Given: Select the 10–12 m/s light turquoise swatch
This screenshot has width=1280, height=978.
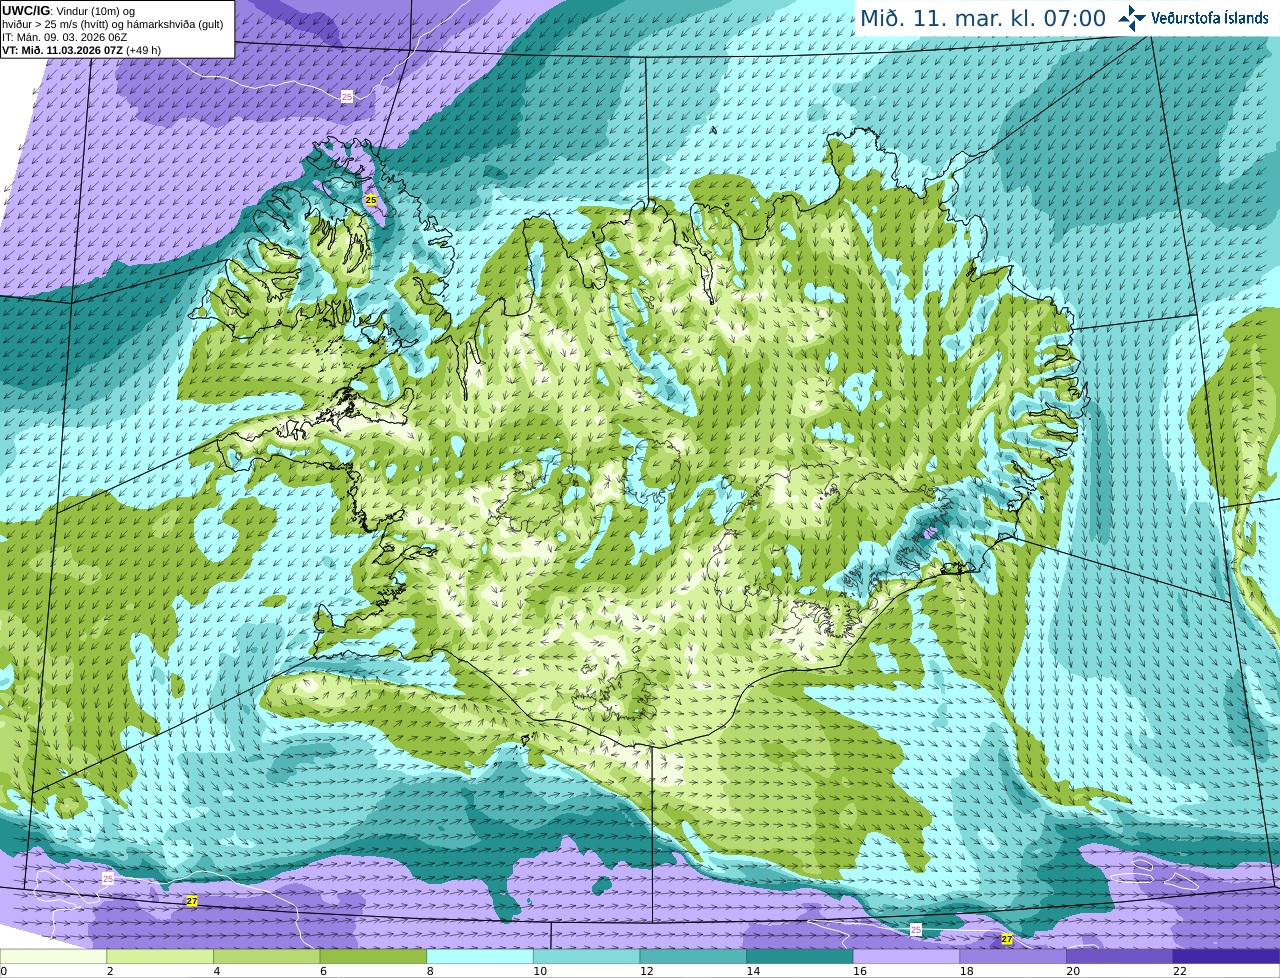Looking at the screenshot, I should point(586,956).
